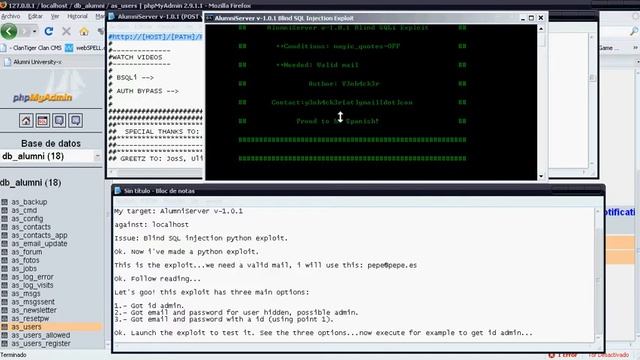
Task: Open the phpMyAdmin home icon
Action: (x=26, y=120)
